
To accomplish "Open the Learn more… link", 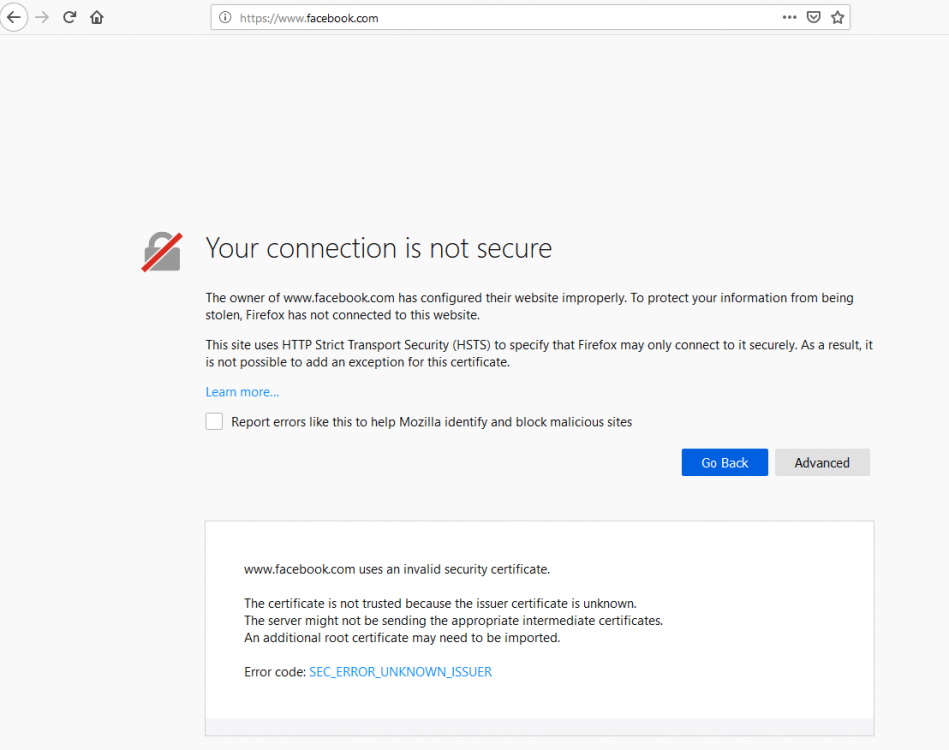I will tap(242, 392).
